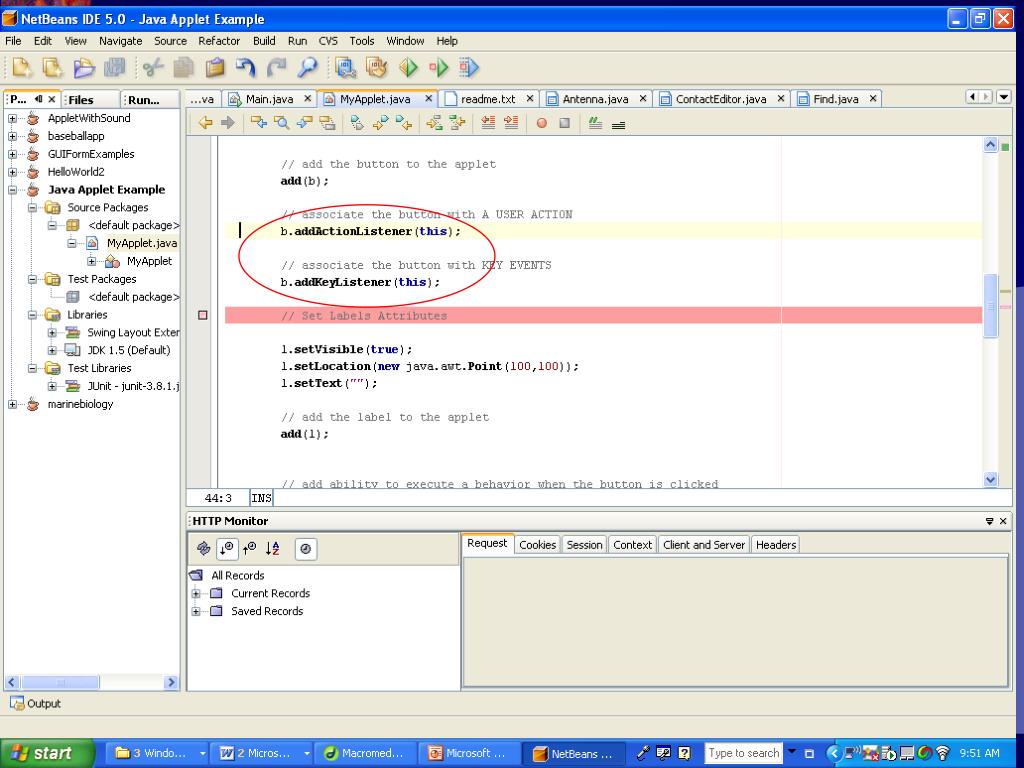Click the HTTP Monitor reload records icon
1024x768 pixels.
(x=204, y=549)
